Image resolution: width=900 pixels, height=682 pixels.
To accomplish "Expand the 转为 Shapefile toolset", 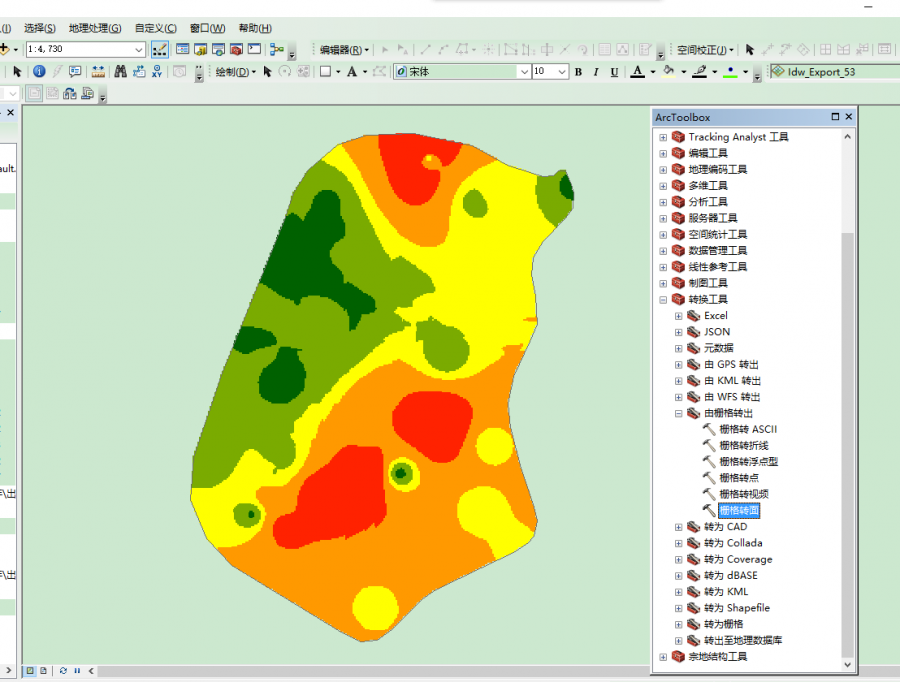I will pyautogui.click(x=678, y=608).
